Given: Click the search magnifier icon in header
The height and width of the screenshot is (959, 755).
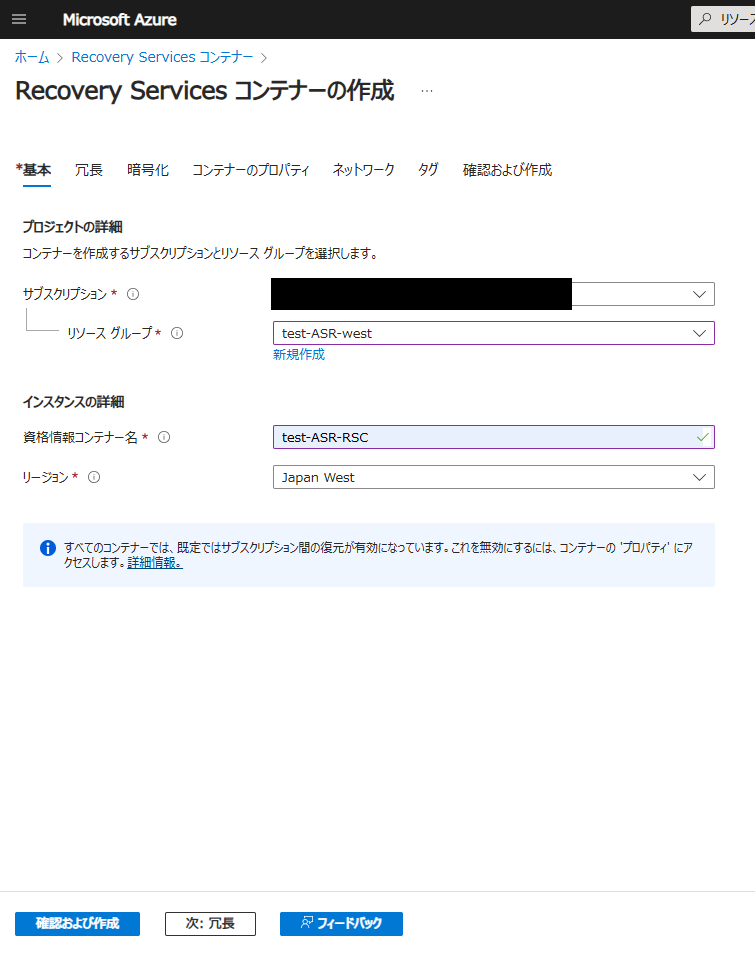Looking at the screenshot, I should (706, 19).
